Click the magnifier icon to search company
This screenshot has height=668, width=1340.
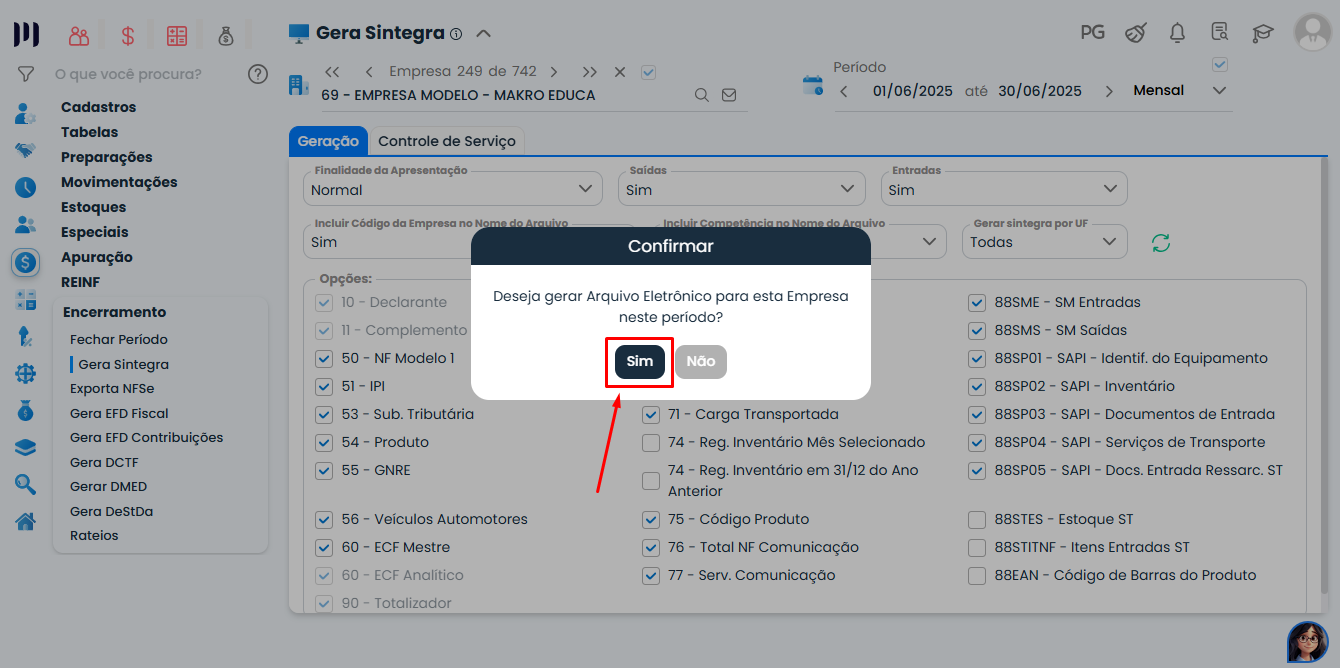702,95
